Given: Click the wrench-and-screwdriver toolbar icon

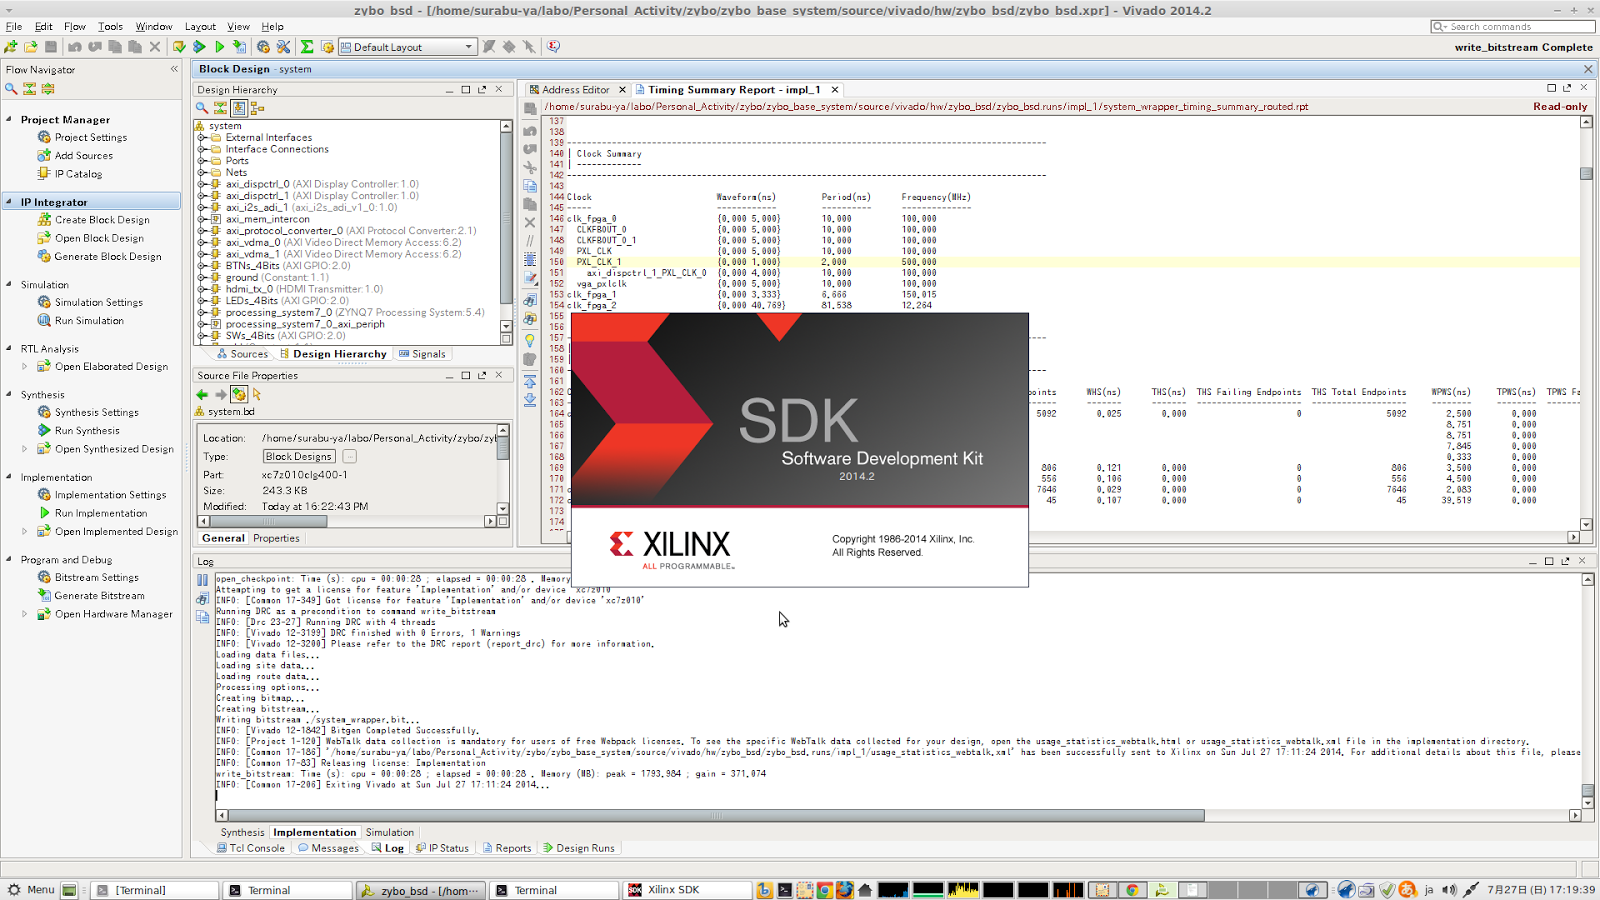Looking at the screenshot, I should click(x=283, y=47).
